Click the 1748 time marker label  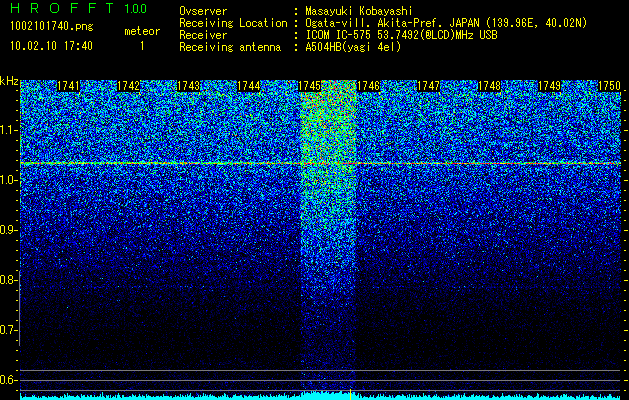(x=489, y=86)
